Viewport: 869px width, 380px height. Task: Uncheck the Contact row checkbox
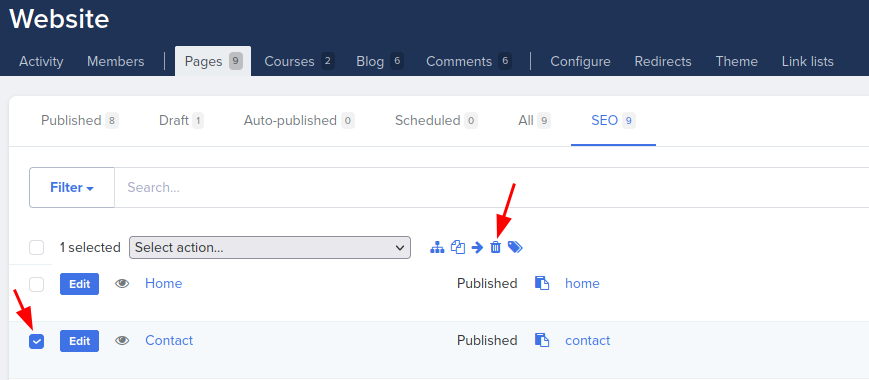click(37, 342)
